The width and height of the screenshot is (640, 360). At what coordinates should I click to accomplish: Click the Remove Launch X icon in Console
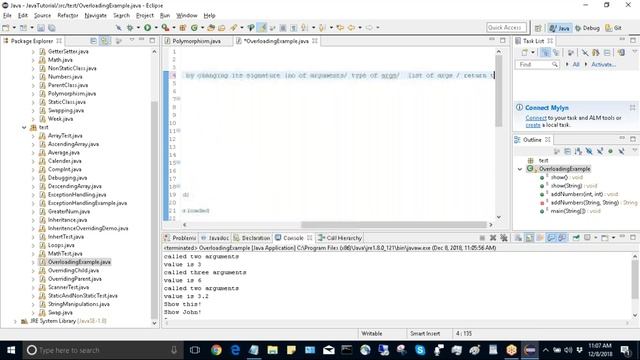point(493,238)
